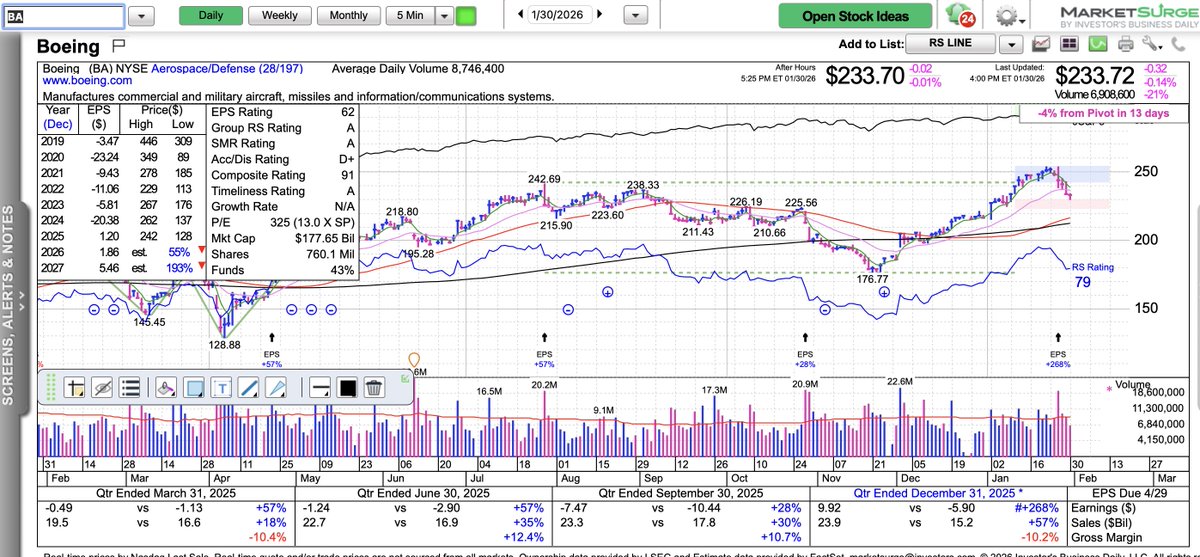The width and height of the screenshot is (1200, 557).
Task: Click the EPS Rating 62 row
Action: (x=282, y=112)
